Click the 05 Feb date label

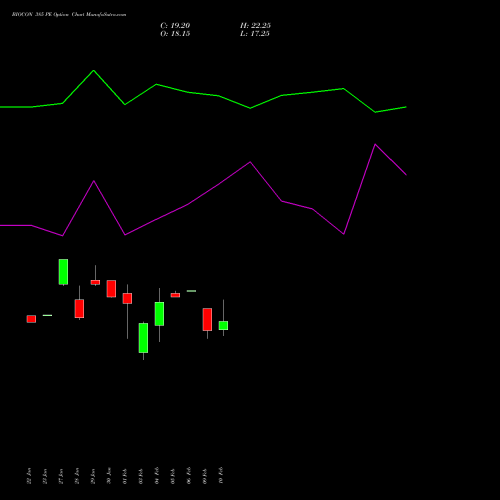[x=173, y=476]
